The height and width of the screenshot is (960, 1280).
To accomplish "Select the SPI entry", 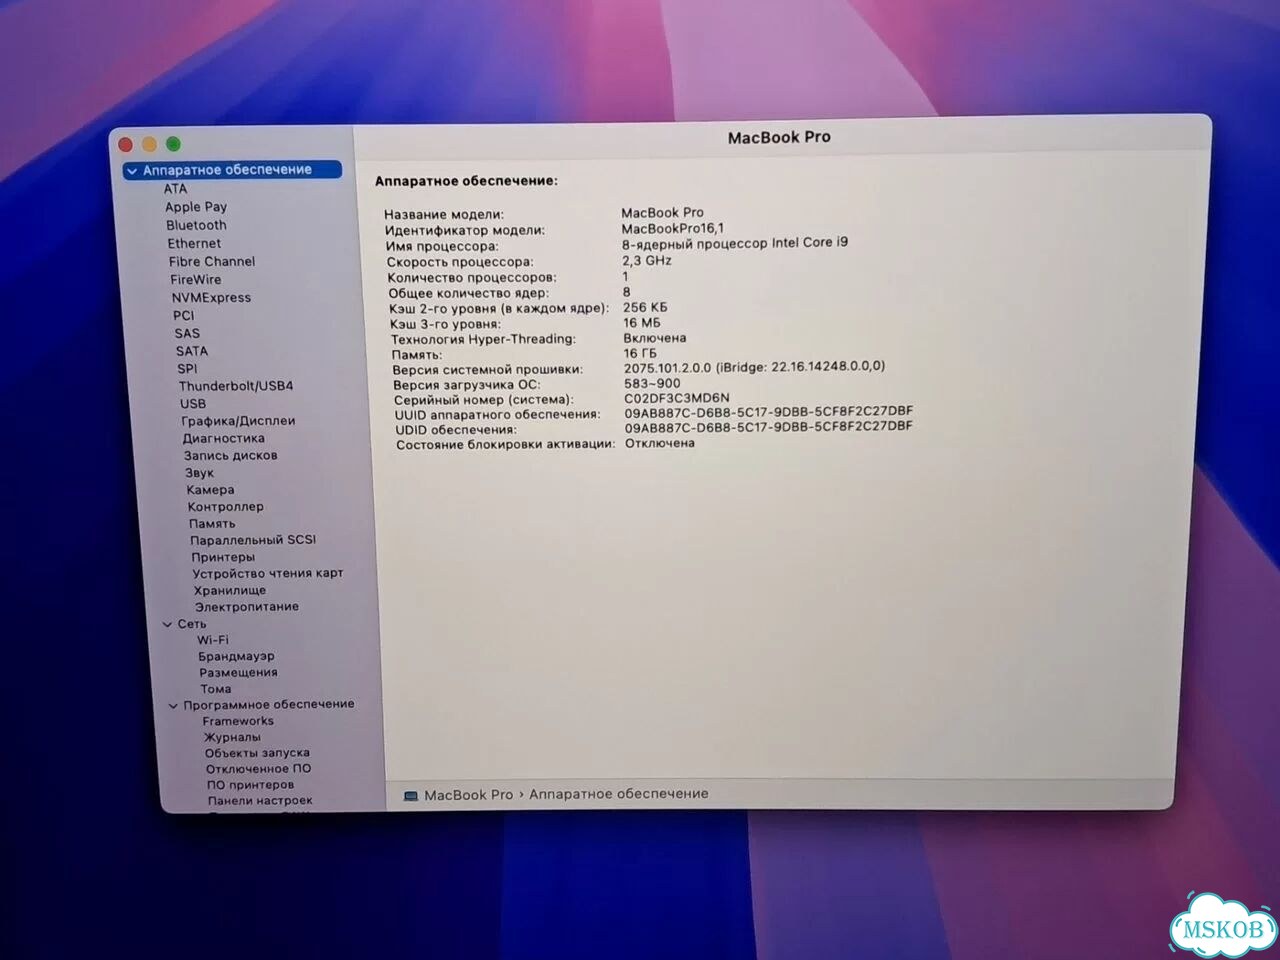I will [x=187, y=368].
